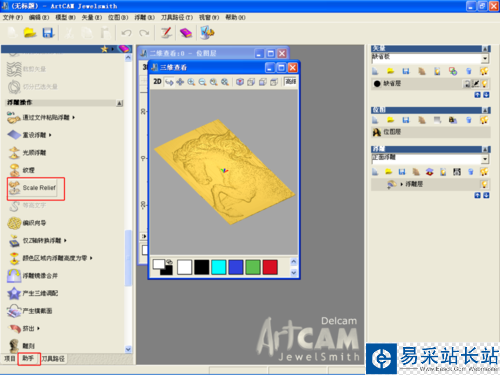
Task: Open the 文件 menu
Action: (13, 17)
